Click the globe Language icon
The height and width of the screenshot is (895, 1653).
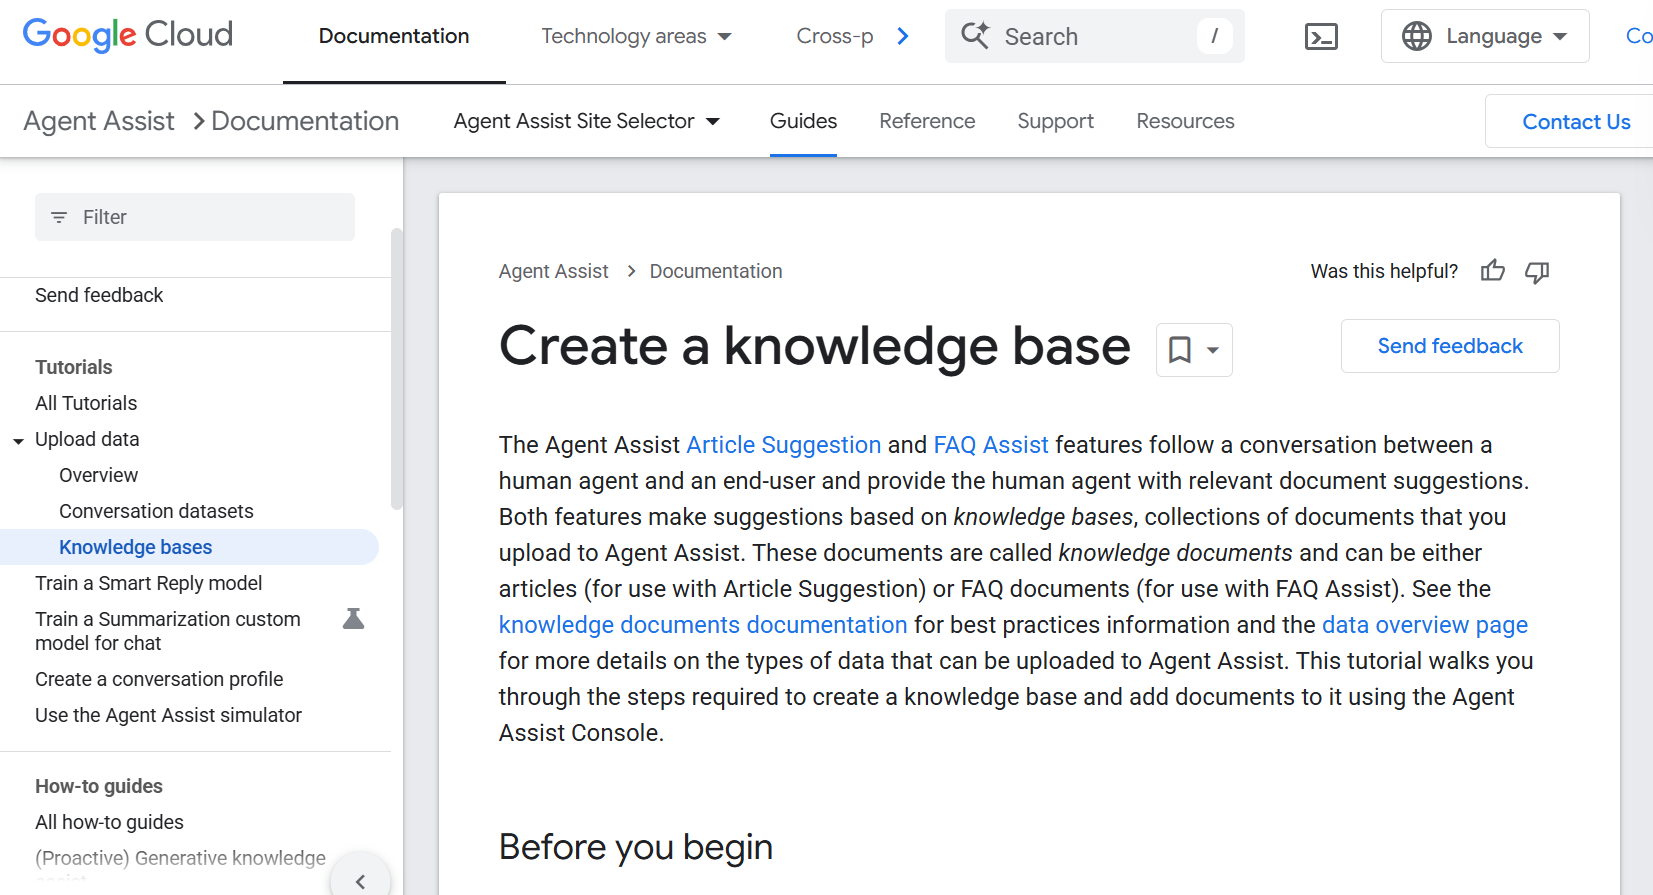1416,36
